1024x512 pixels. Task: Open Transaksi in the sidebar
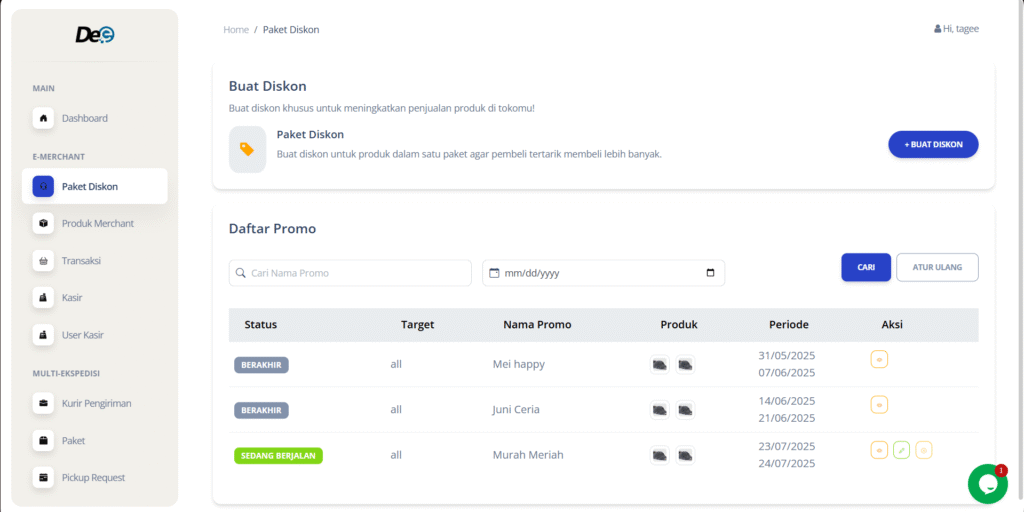[81, 260]
